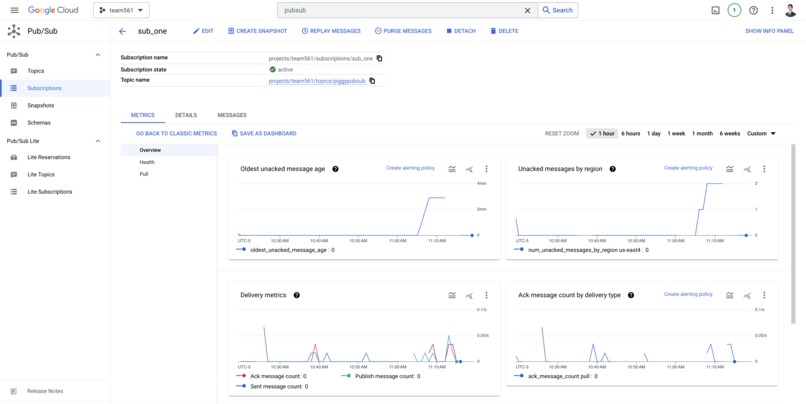Click the Edit subscription button
Viewport: 806px width, 404px height.
[203, 31]
